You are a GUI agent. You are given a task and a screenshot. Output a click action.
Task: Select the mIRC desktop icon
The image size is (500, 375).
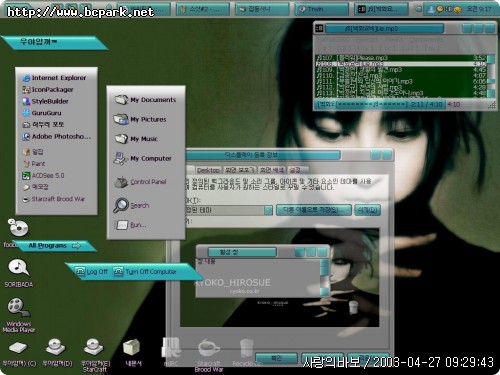click(171, 352)
